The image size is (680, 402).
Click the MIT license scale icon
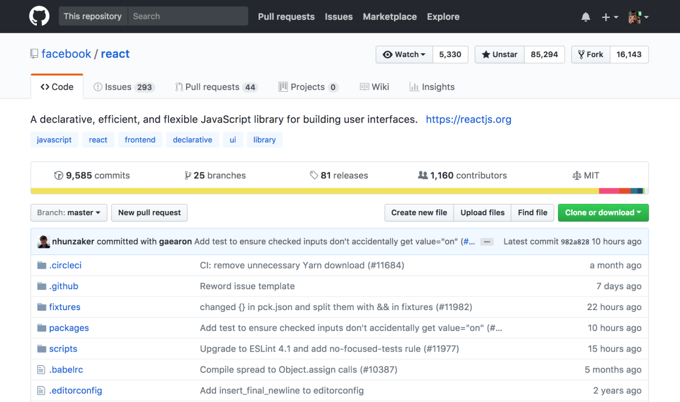click(x=576, y=175)
